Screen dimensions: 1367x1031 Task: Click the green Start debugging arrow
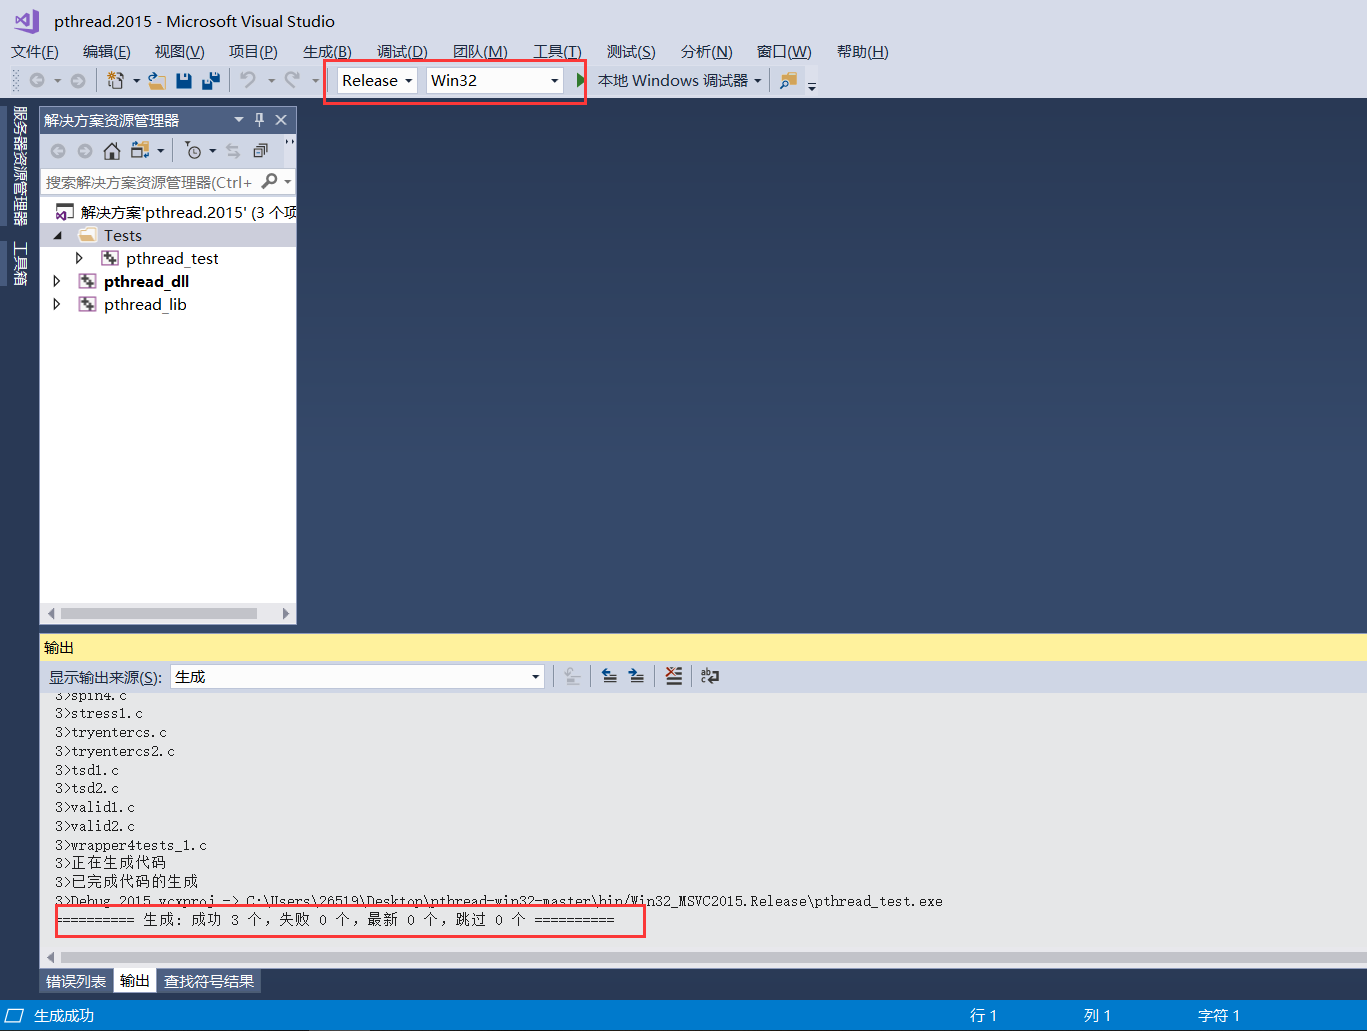tap(581, 79)
